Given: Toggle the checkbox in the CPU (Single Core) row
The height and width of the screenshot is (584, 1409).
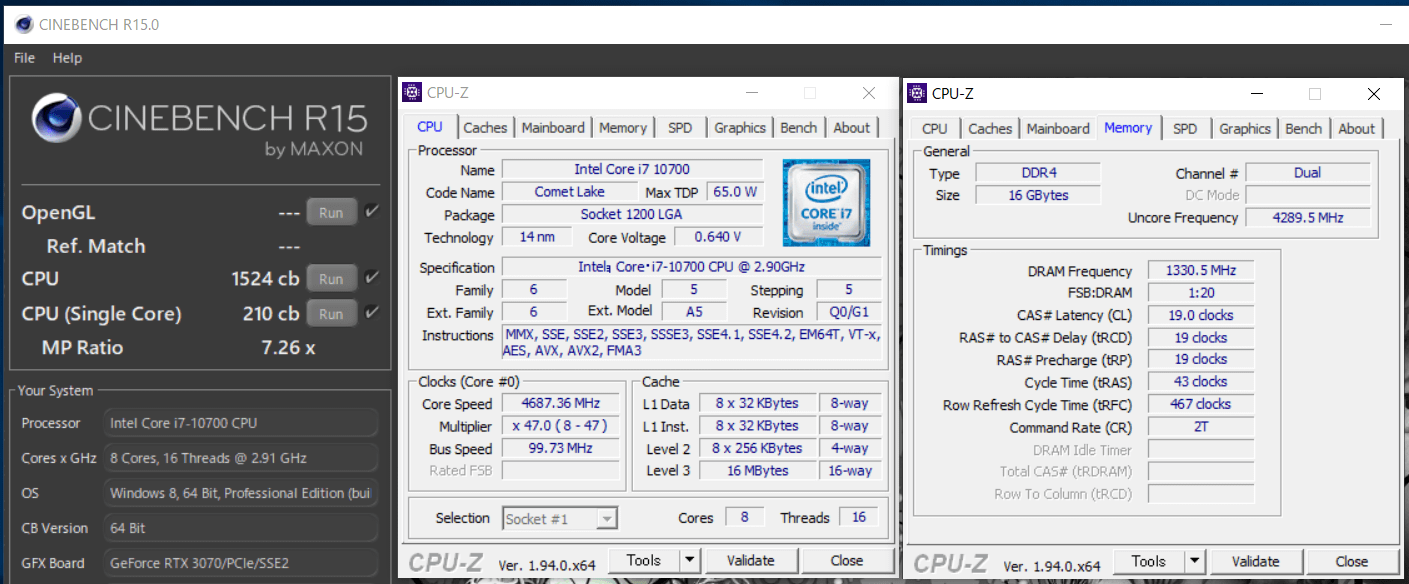Looking at the screenshot, I should pos(371,314).
